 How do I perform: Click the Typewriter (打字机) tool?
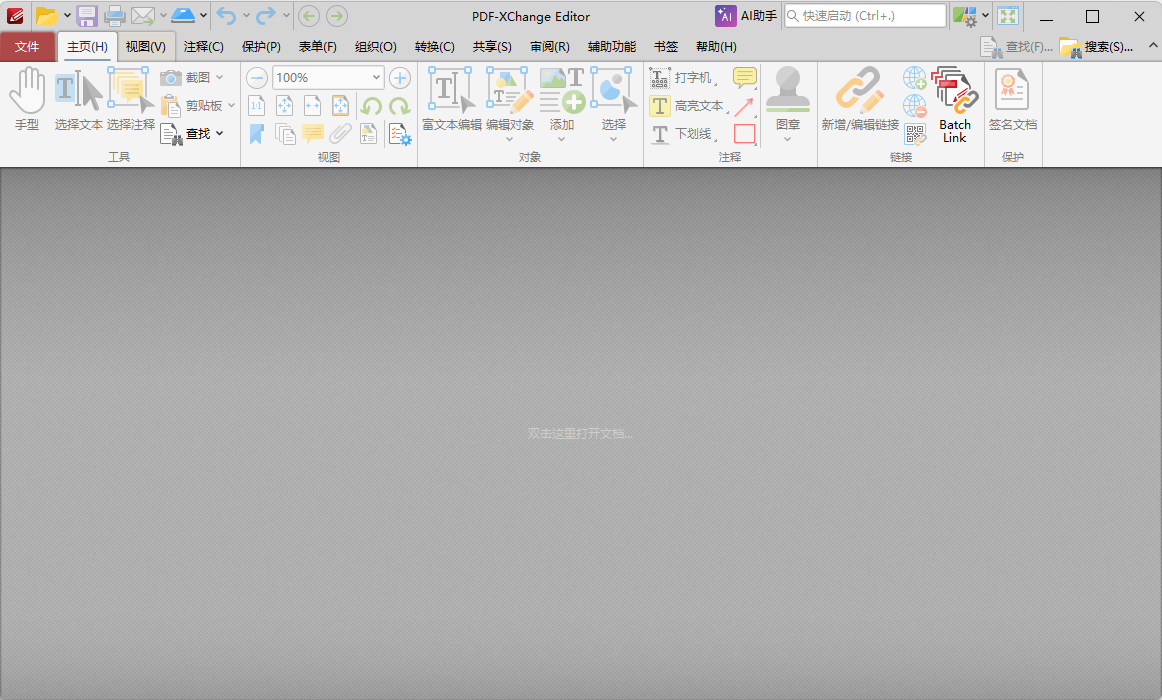coord(681,77)
